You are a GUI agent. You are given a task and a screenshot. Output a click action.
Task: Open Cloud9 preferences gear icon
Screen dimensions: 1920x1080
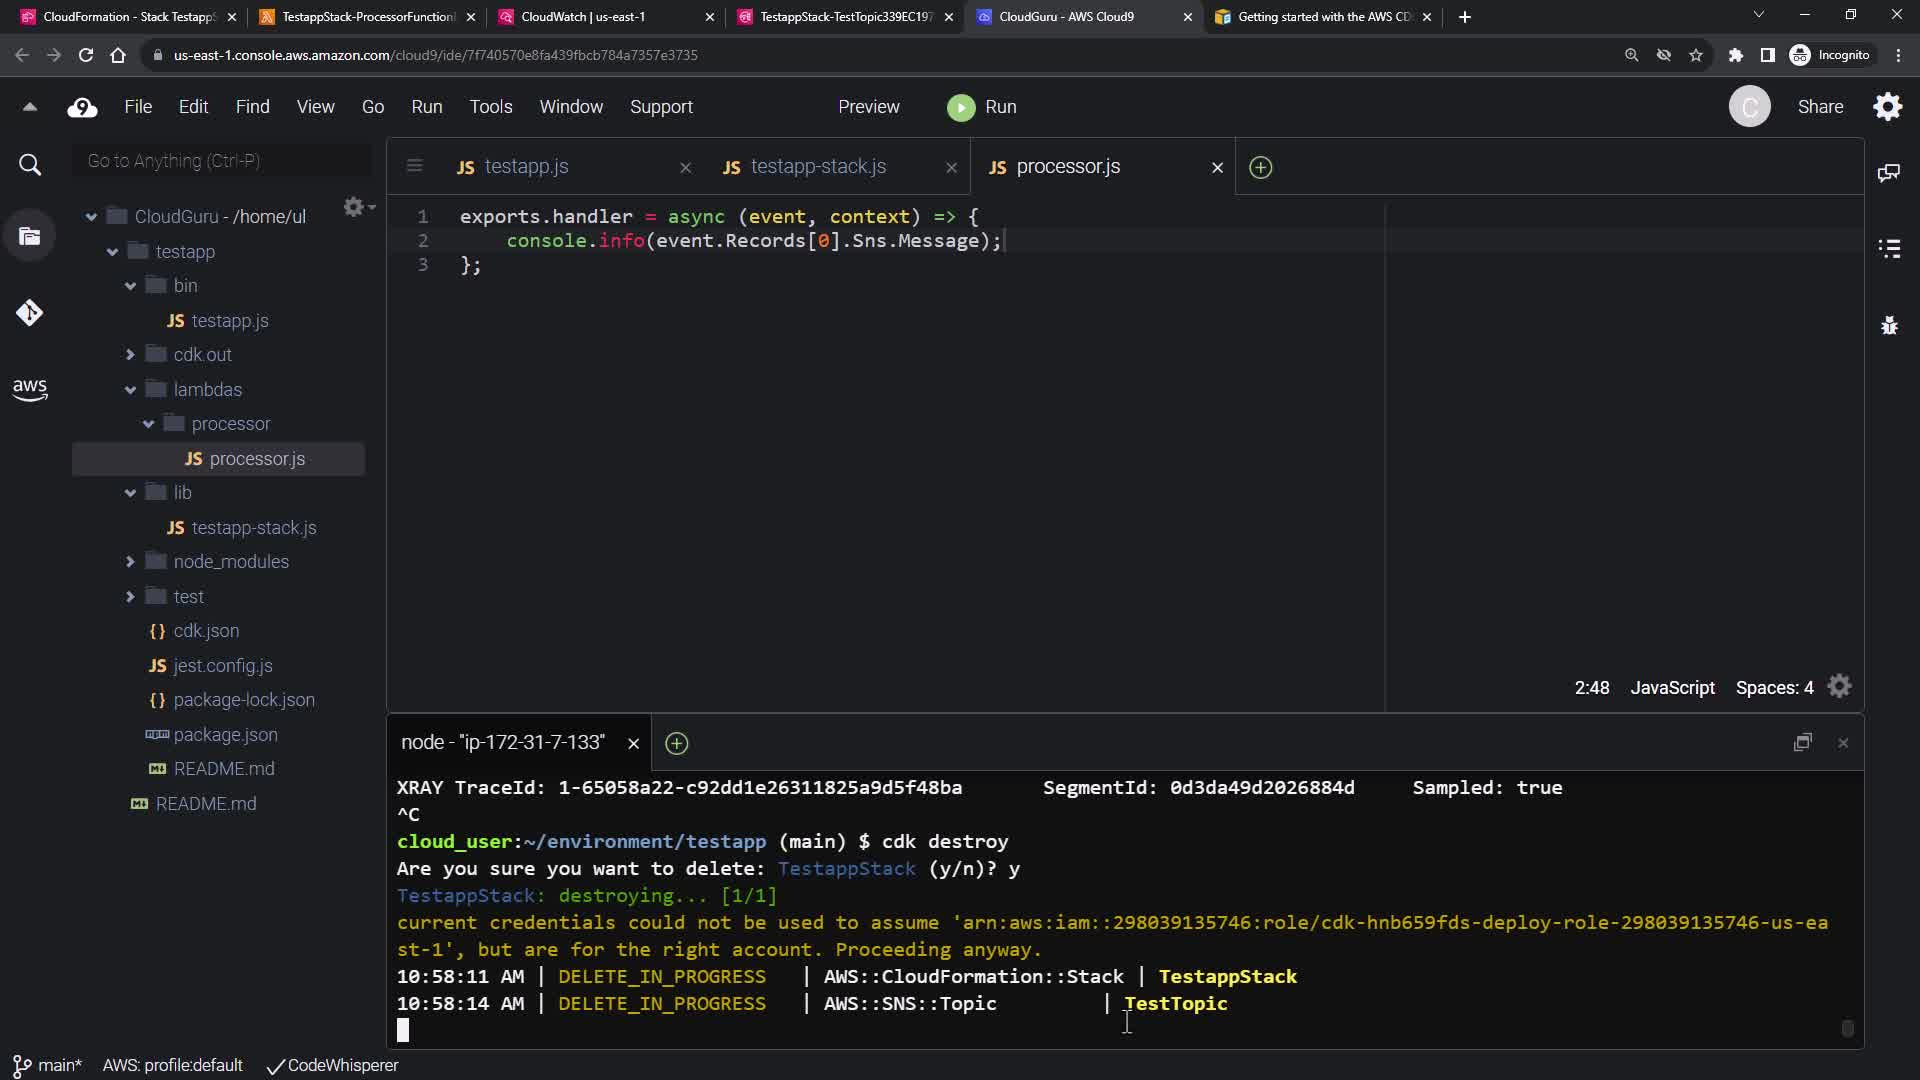[1887, 107]
